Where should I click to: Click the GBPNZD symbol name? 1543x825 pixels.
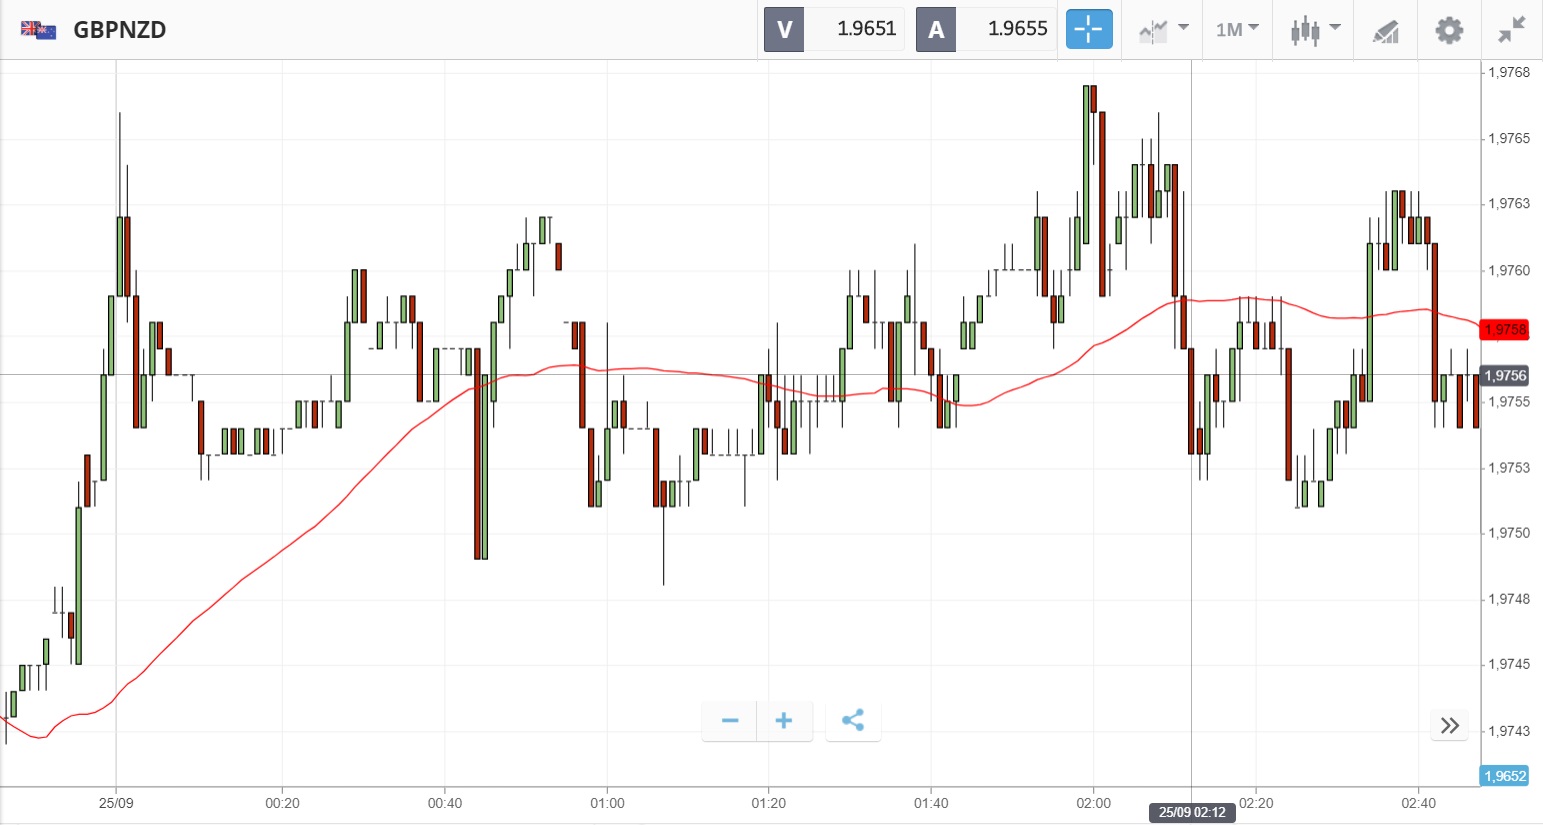click(120, 30)
